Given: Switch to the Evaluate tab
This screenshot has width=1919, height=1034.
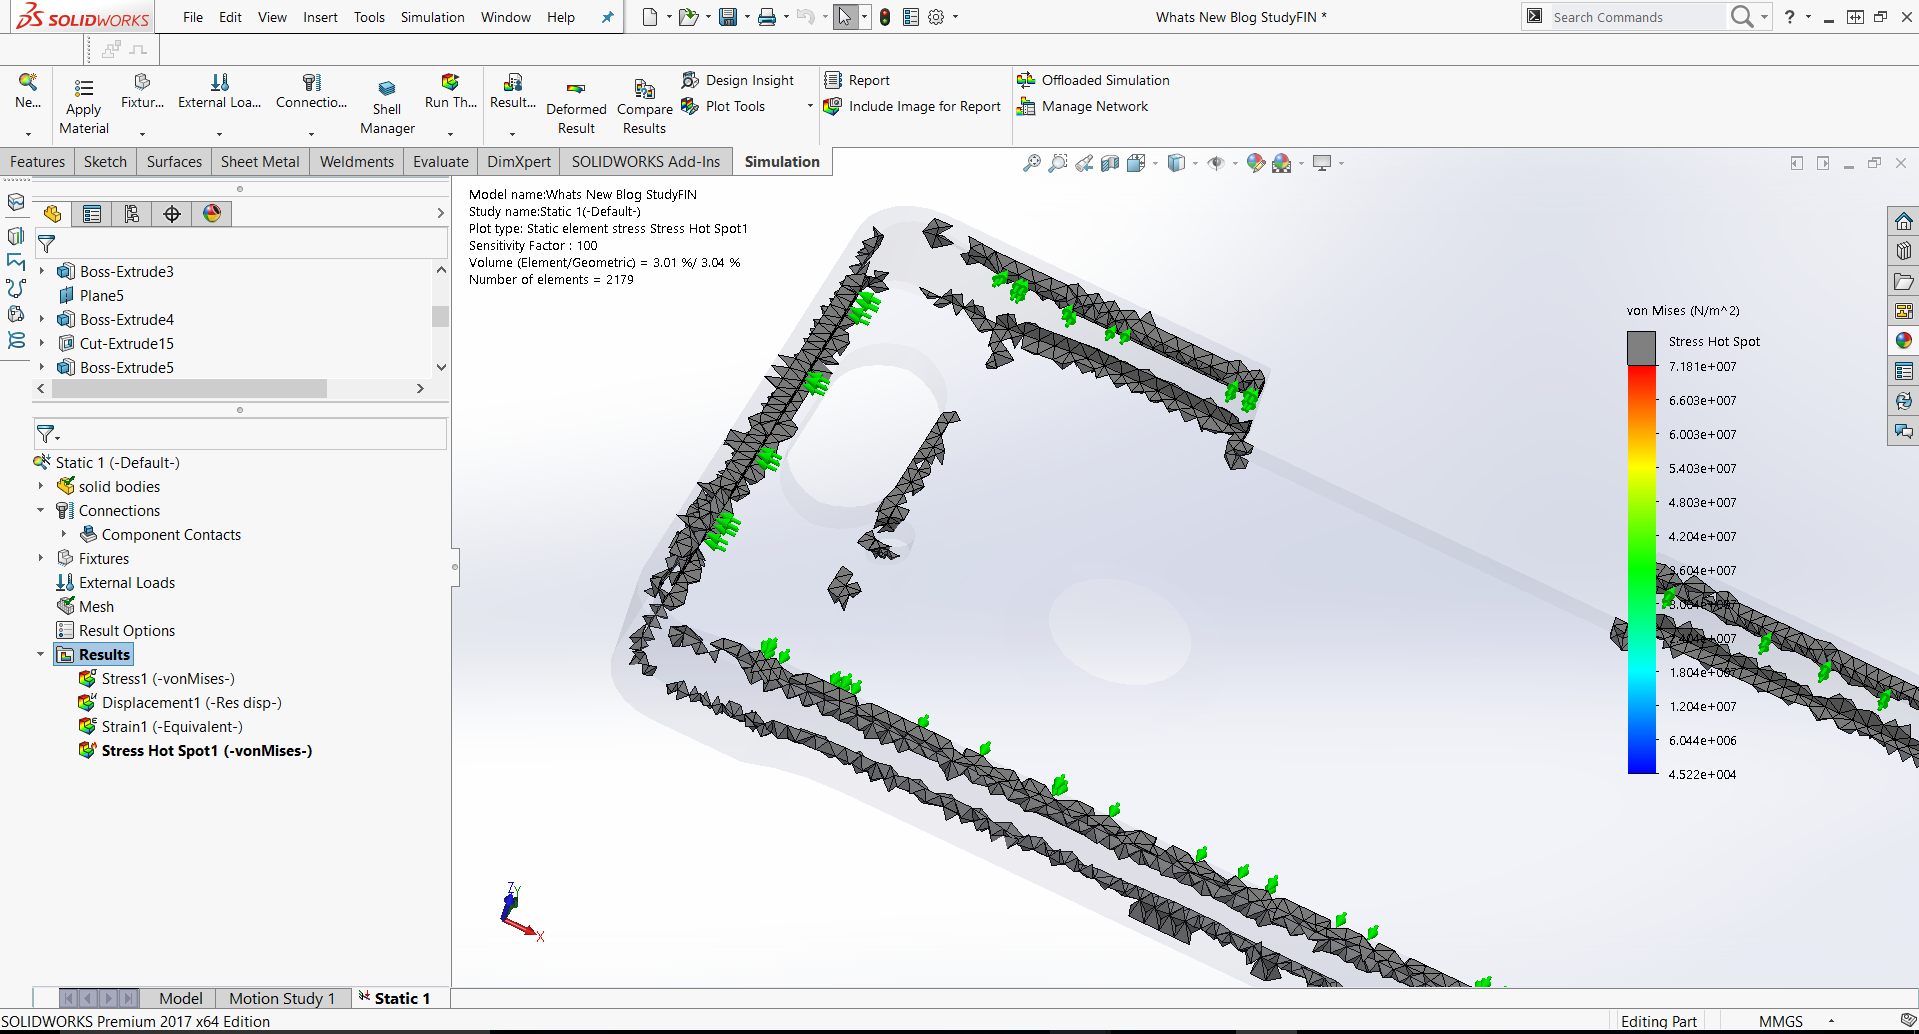Looking at the screenshot, I should coord(440,162).
